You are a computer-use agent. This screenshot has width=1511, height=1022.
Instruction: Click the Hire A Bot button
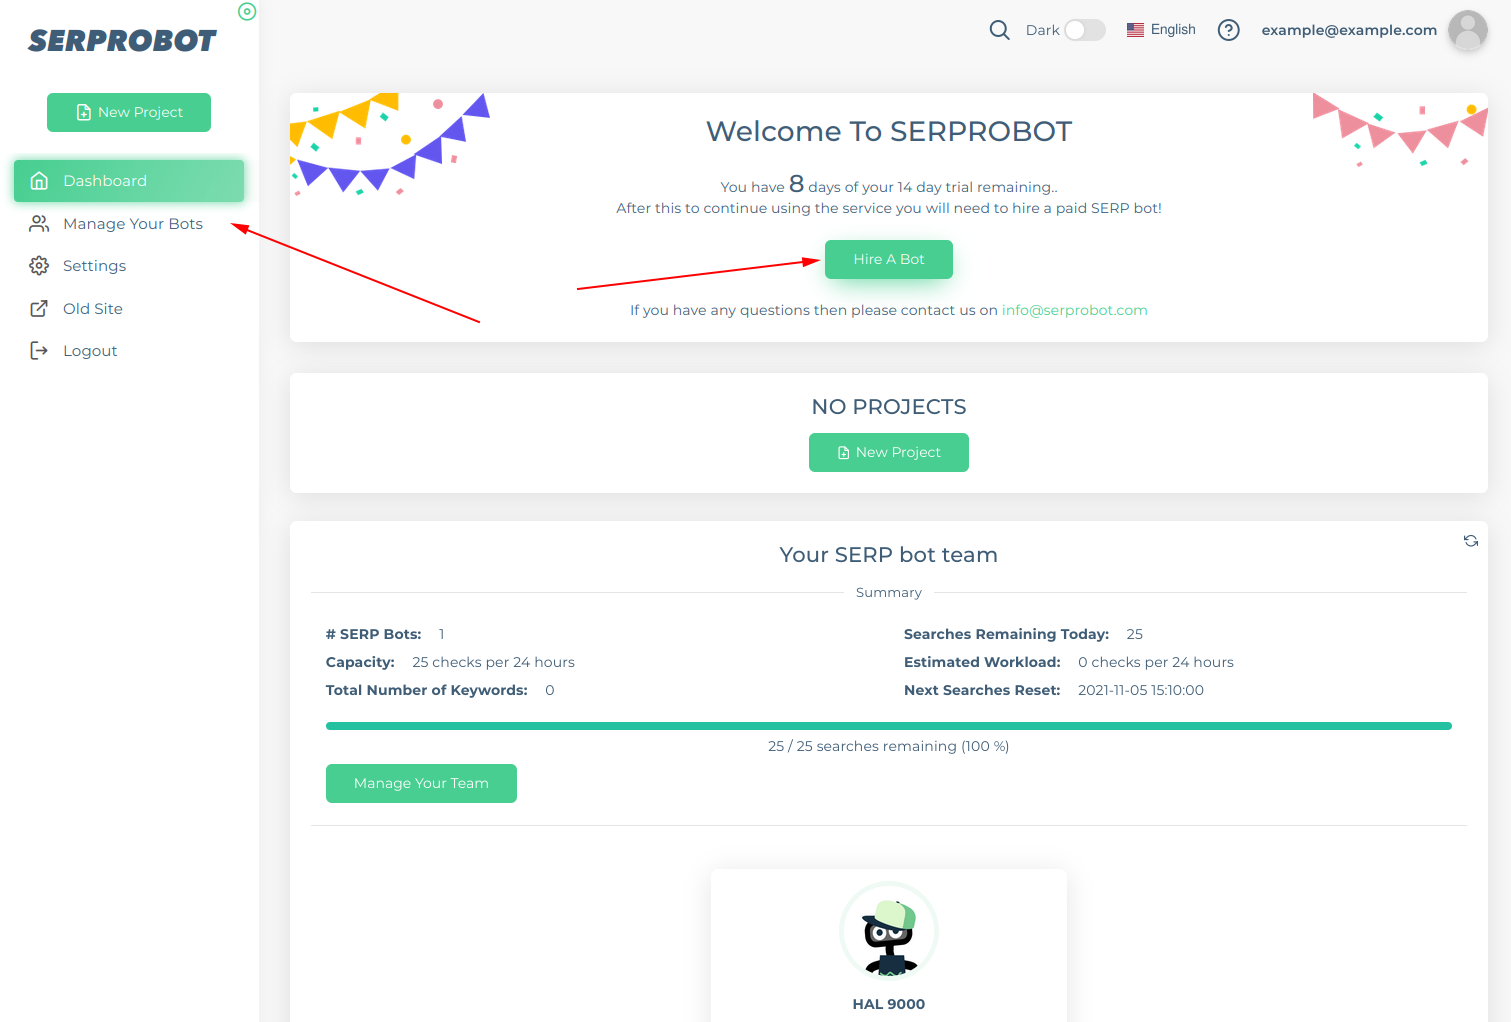coord(889,259)
